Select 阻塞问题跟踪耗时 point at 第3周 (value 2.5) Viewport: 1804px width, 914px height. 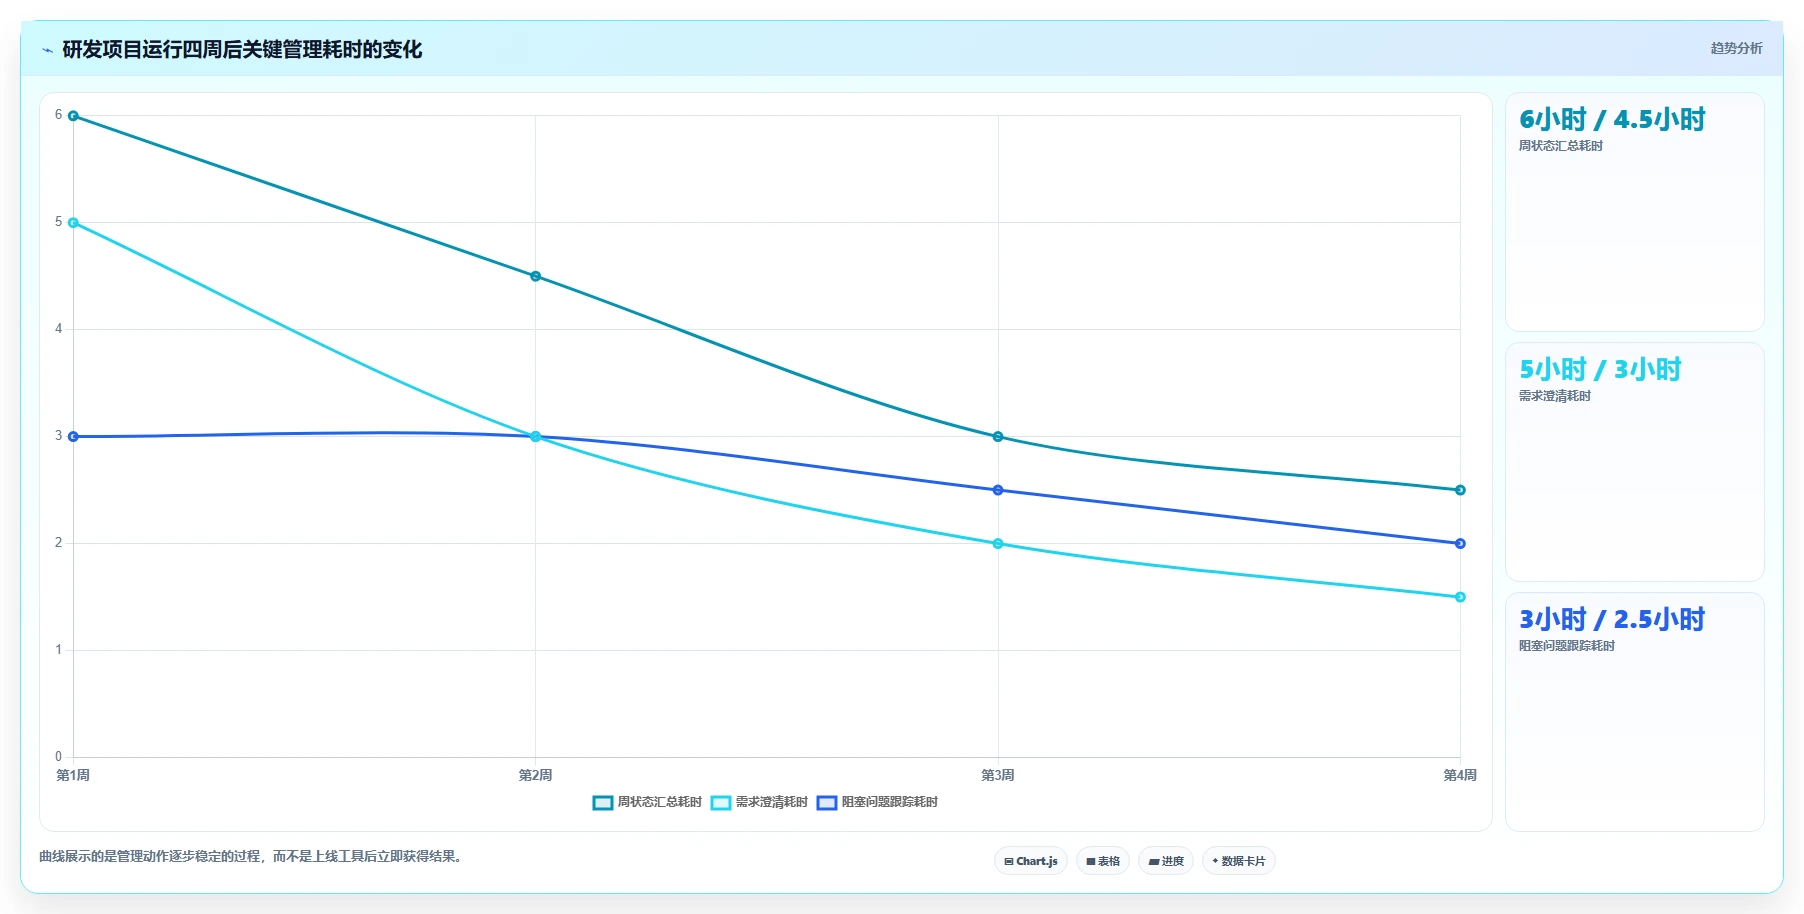998,490
